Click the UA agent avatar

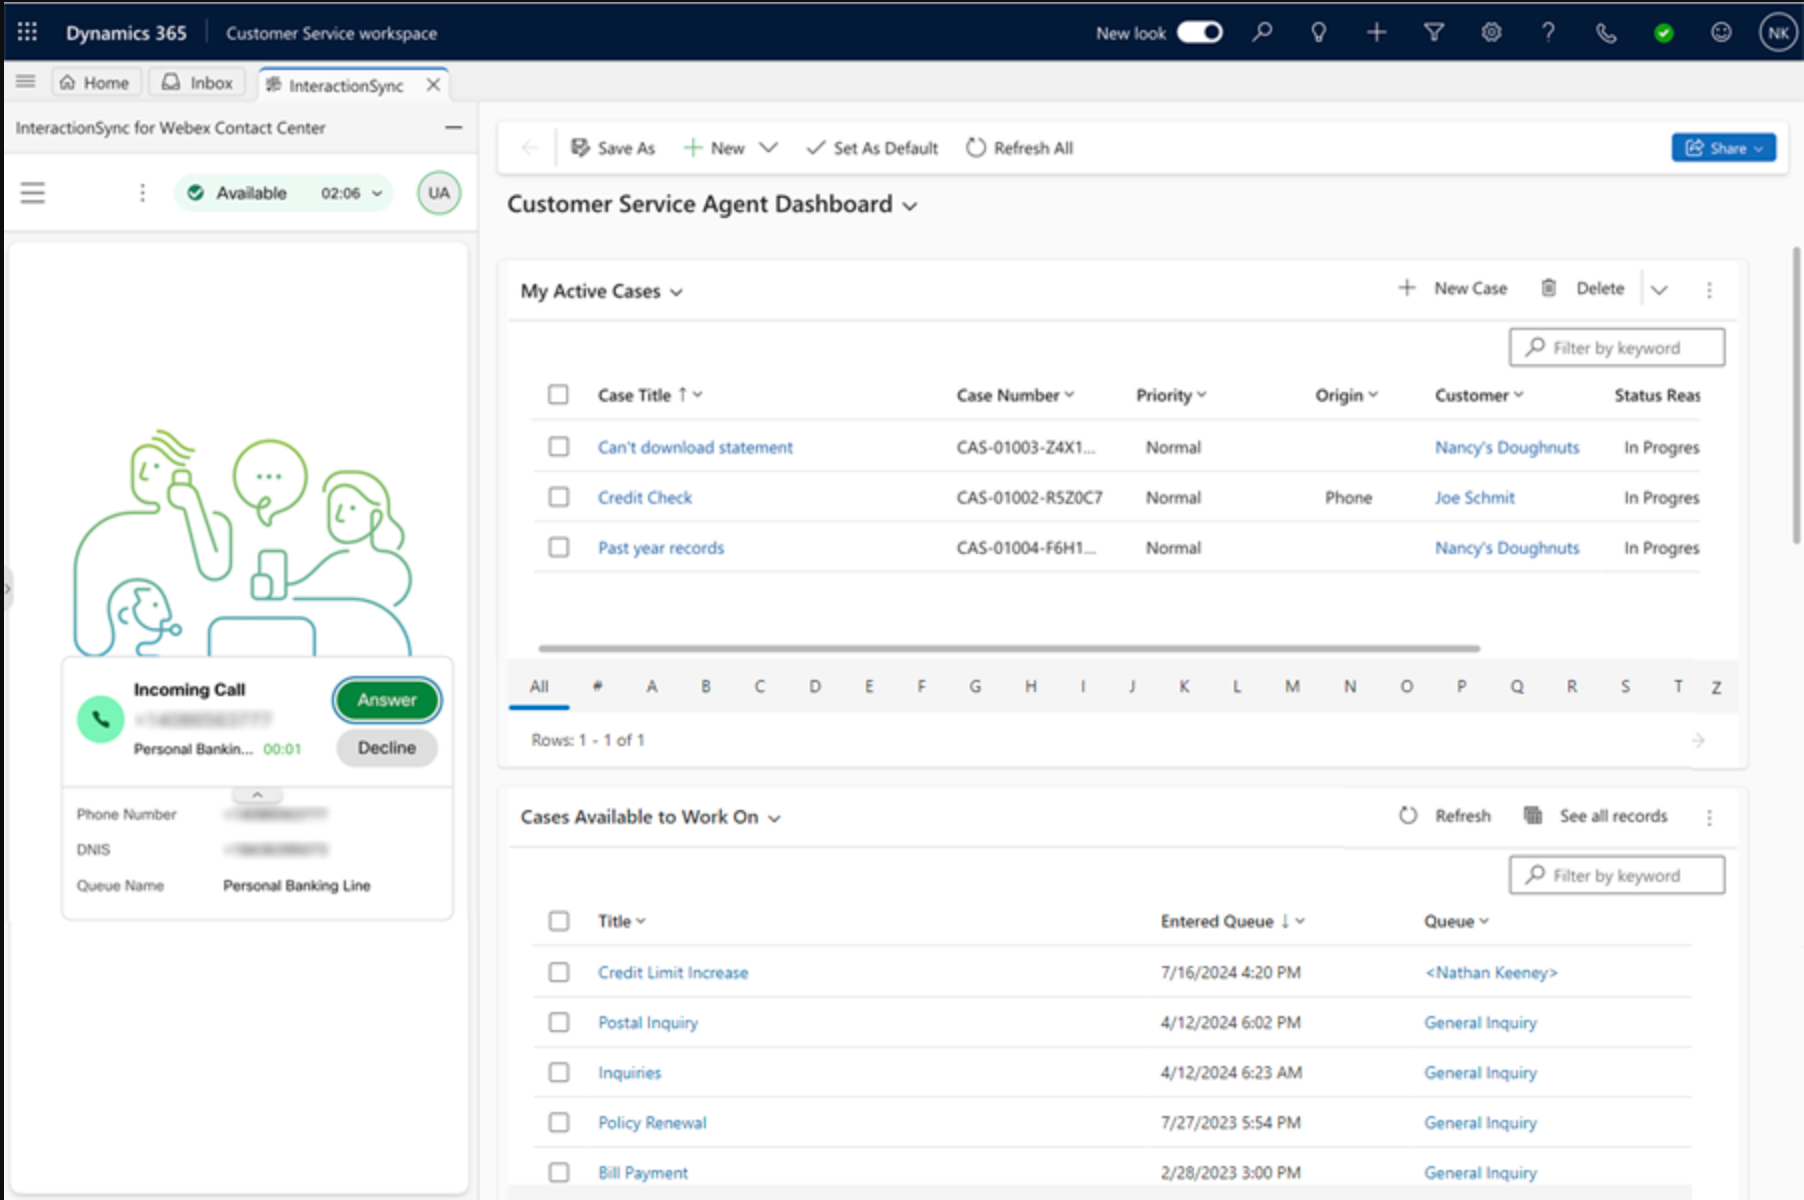[439, 193]
